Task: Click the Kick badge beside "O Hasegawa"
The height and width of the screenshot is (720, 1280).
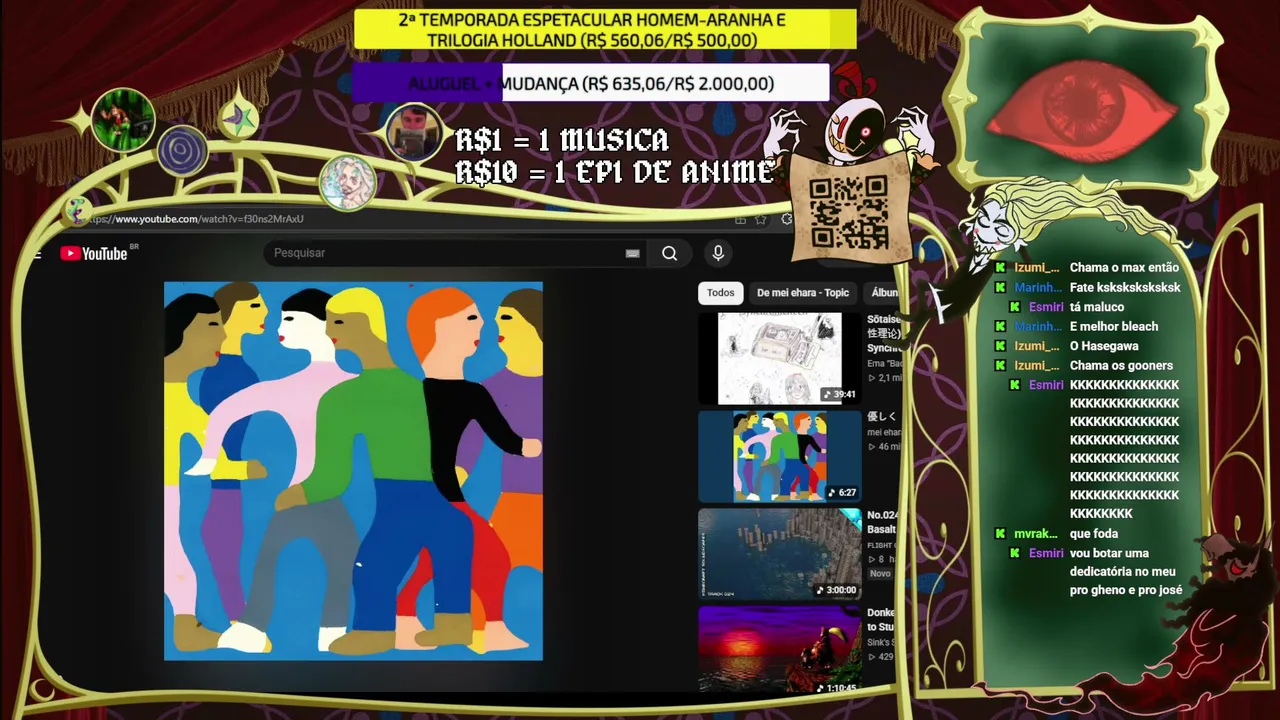Action: coord(1000,346)
